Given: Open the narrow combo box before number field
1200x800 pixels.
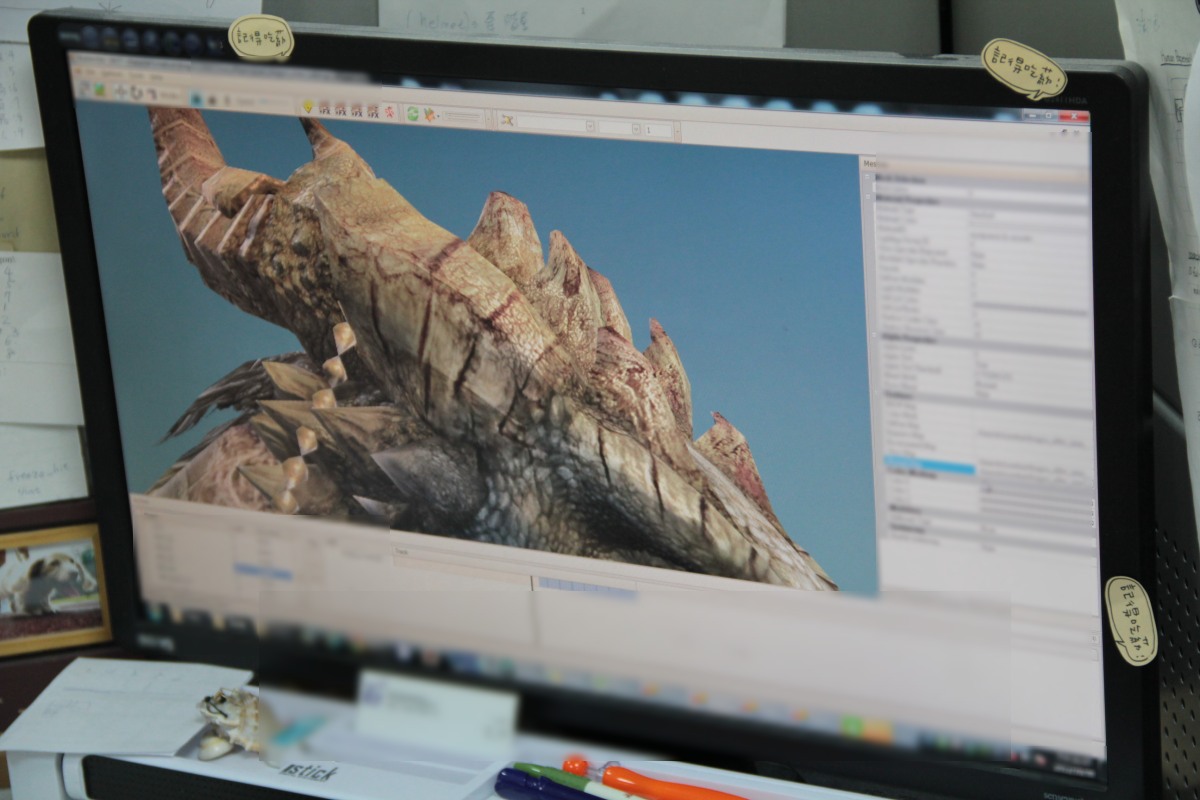Looking at the screenshot, I should [x=620, y=128].
